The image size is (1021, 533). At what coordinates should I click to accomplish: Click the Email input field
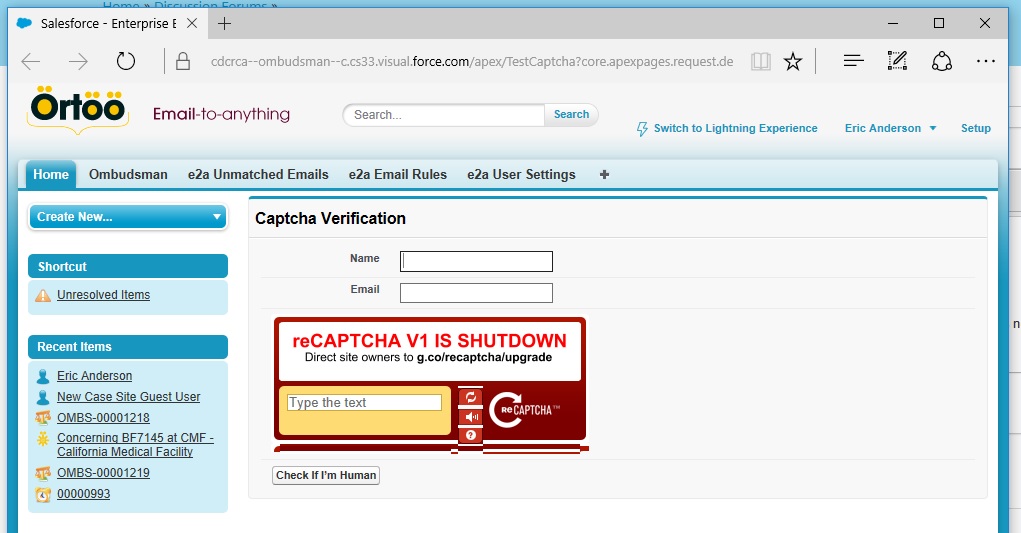tap(476, 293)
